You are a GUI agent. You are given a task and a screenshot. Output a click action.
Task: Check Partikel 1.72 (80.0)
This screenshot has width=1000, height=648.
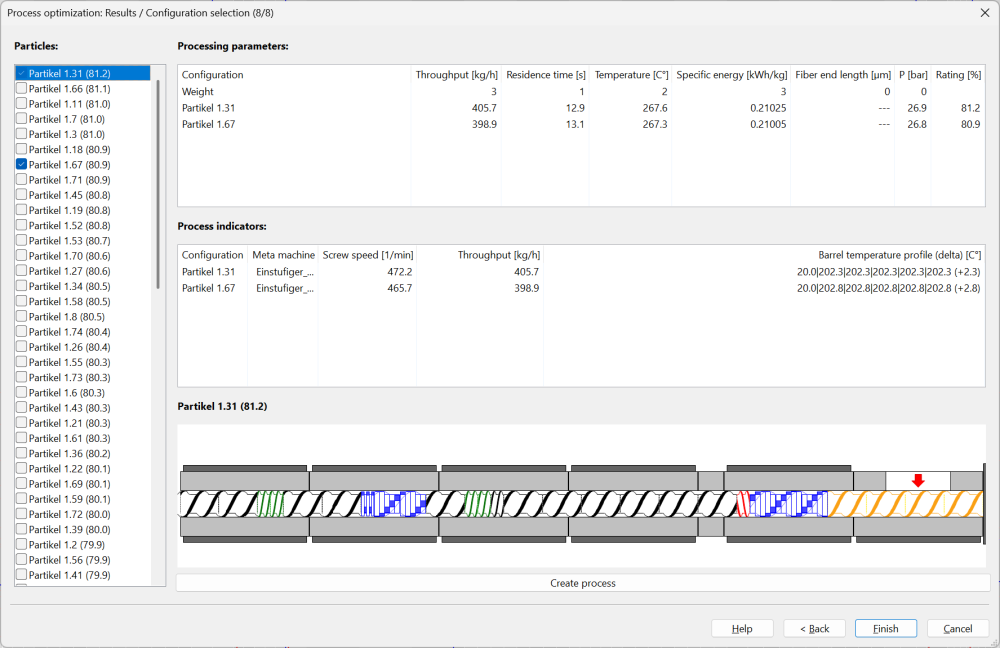point(22,514)
